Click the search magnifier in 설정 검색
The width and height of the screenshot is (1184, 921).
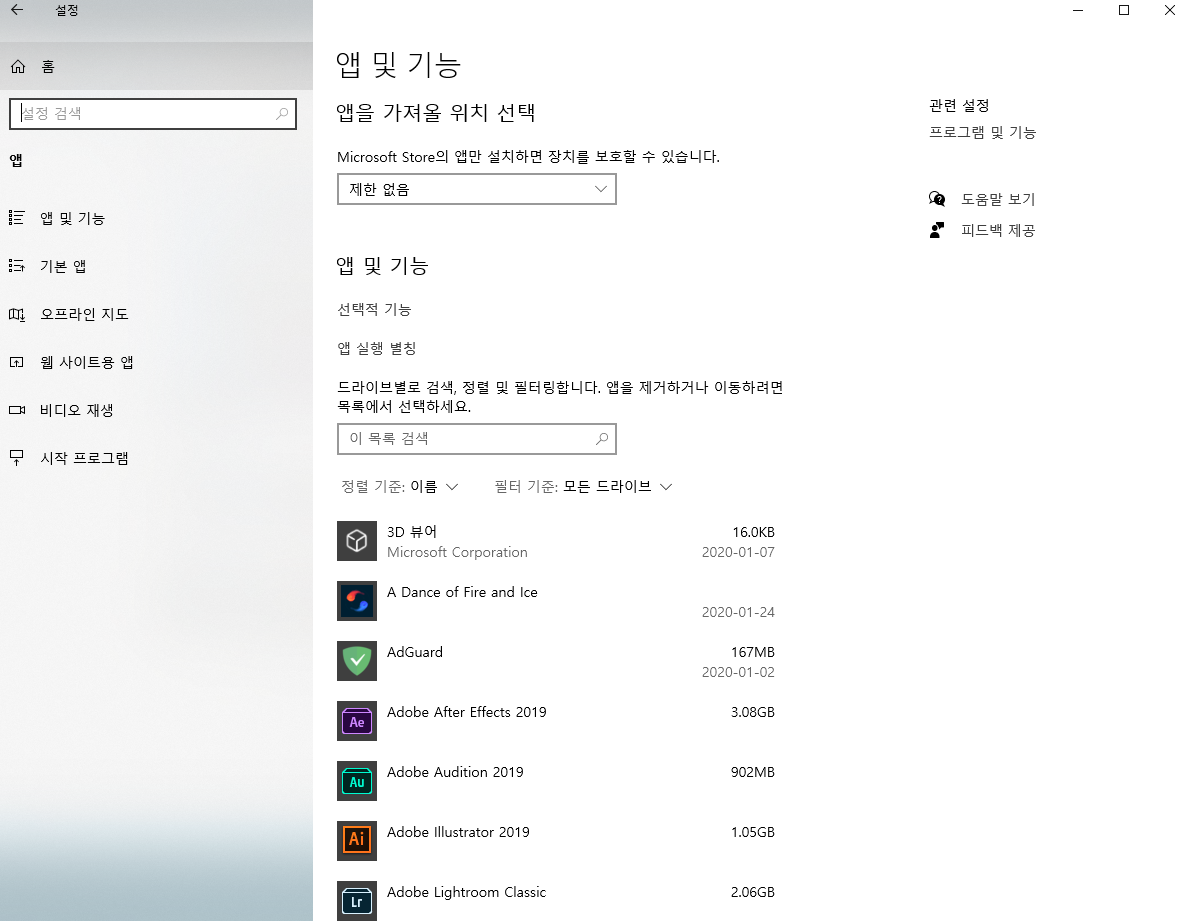coord(282,113)
